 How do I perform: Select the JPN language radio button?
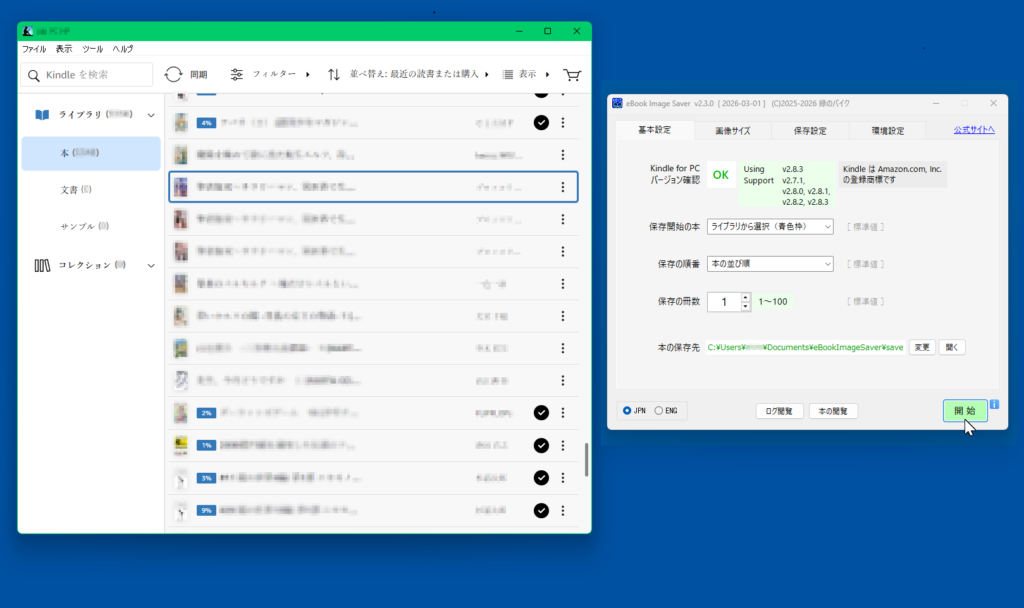click(x=627, y=411)
